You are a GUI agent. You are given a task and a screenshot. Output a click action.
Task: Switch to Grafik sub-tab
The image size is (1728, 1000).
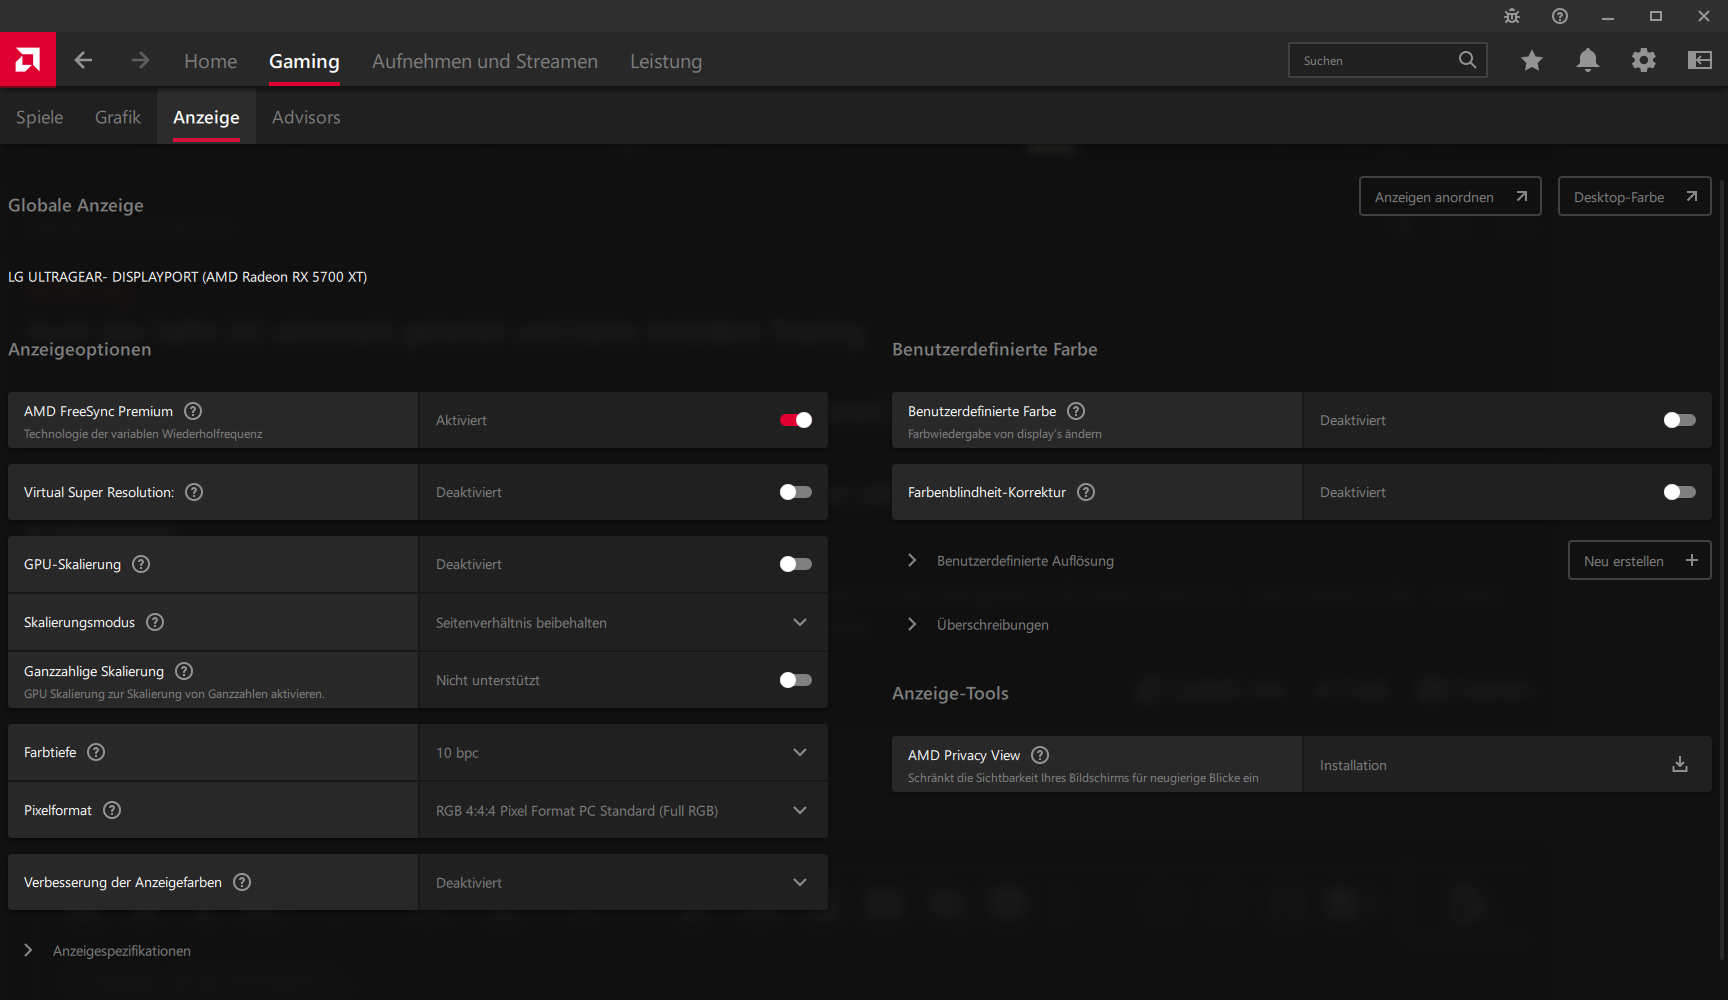click(x=118, y=117)
